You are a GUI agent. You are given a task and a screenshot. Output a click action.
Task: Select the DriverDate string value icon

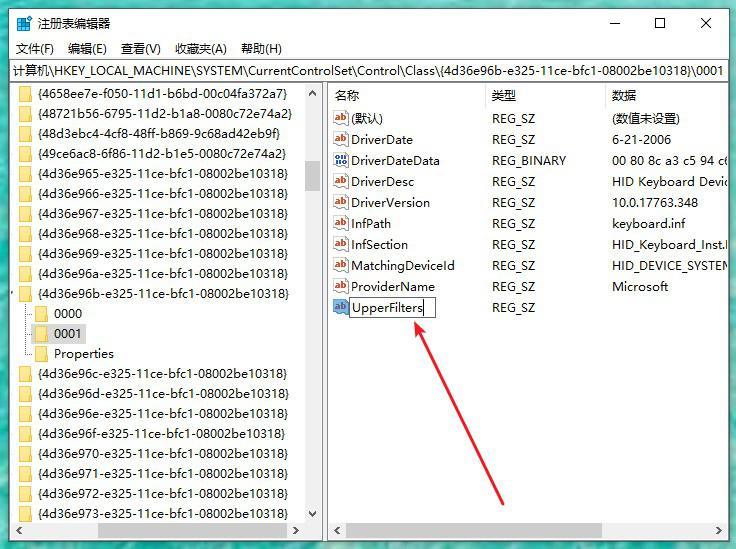click(341, 140)
